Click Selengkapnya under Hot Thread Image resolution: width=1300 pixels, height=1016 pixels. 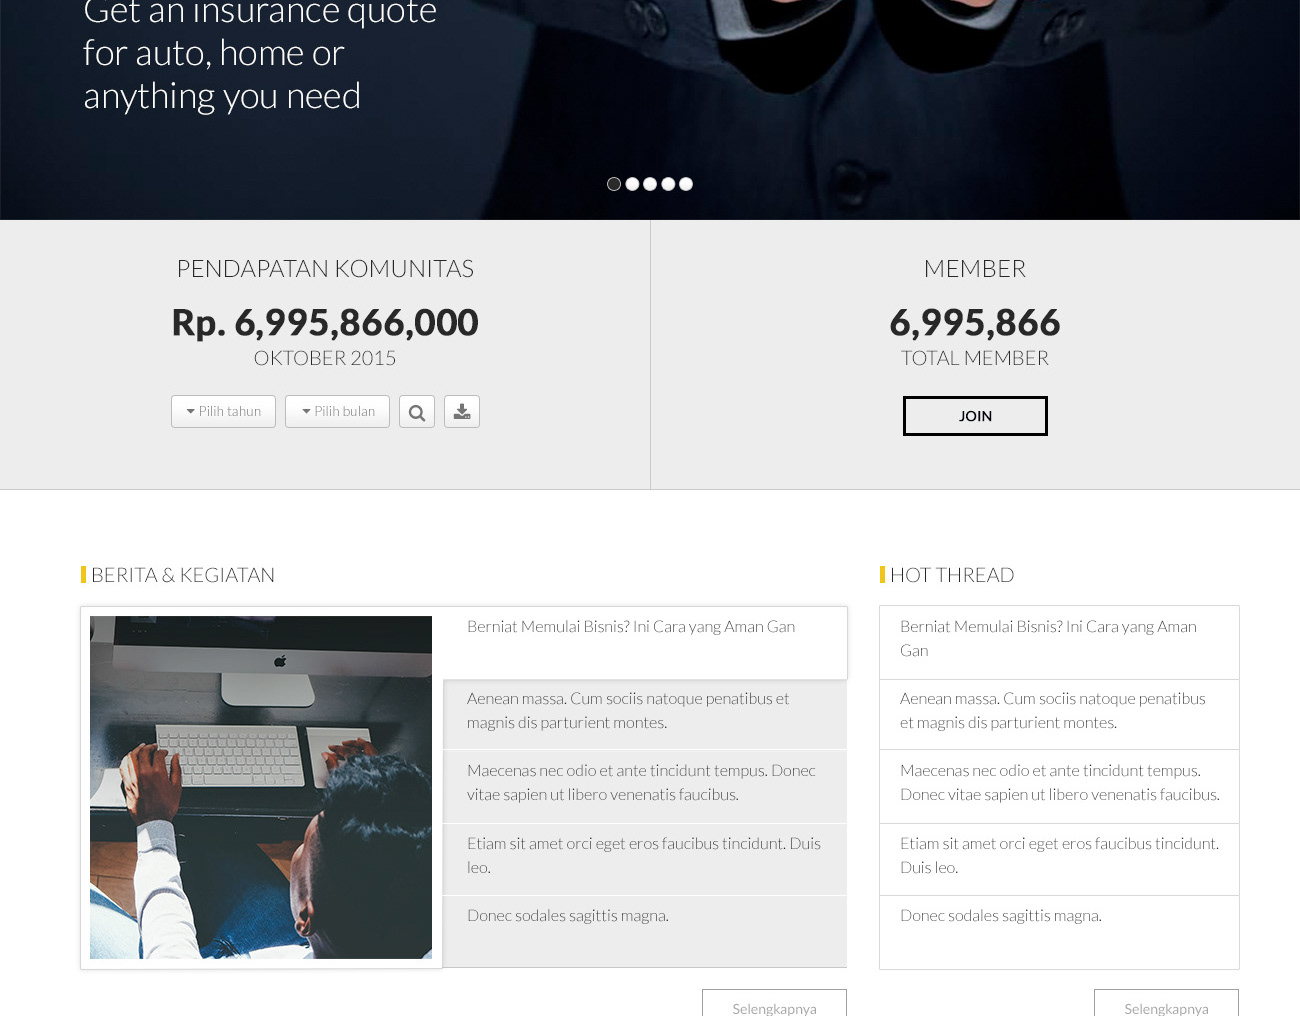1166,1004
